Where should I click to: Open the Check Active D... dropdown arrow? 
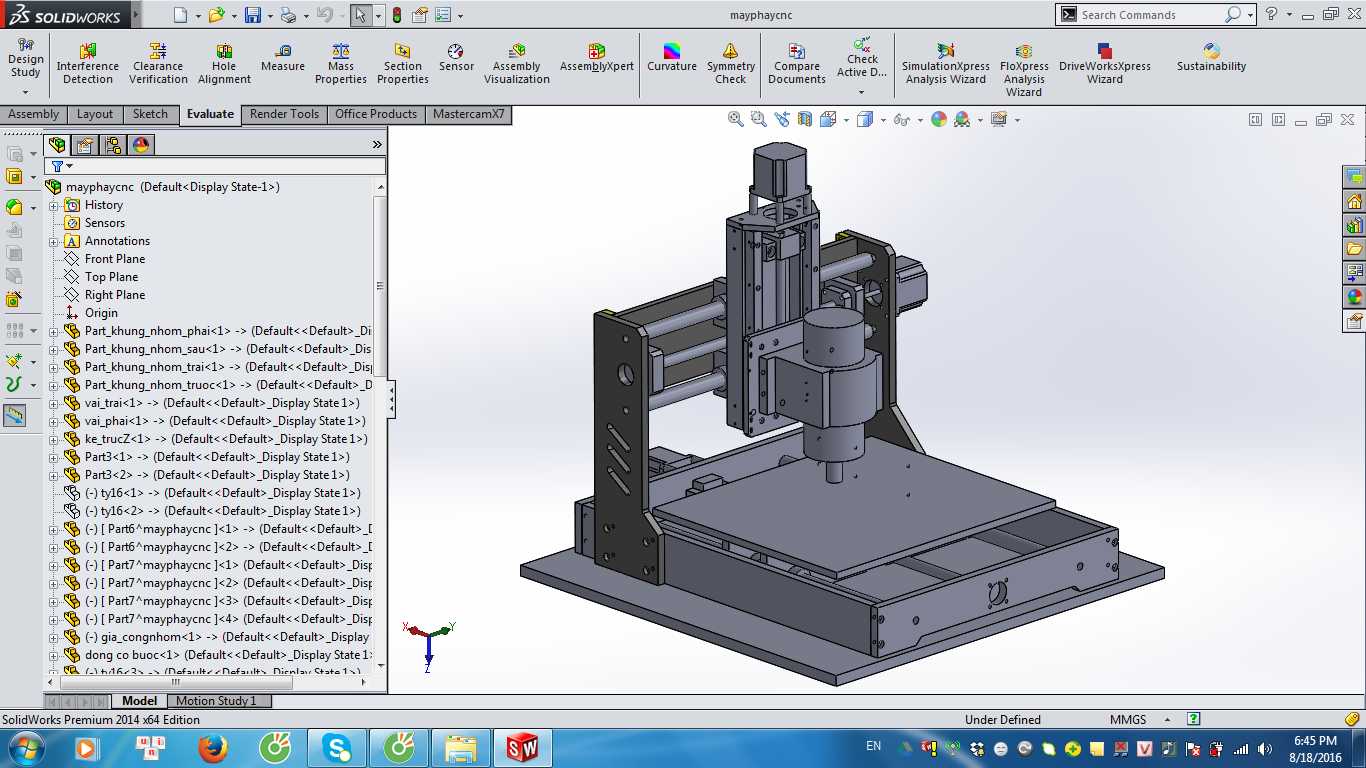[861, 92]
